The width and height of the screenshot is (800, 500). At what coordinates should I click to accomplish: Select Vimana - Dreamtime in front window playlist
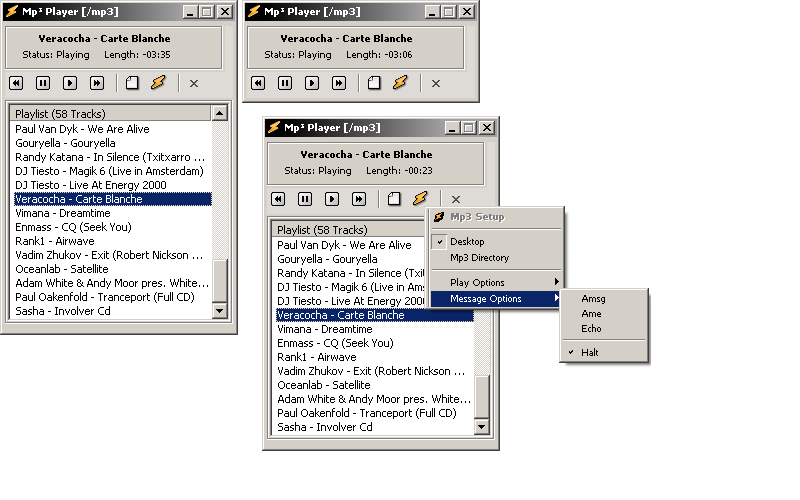tap(375, 329)
